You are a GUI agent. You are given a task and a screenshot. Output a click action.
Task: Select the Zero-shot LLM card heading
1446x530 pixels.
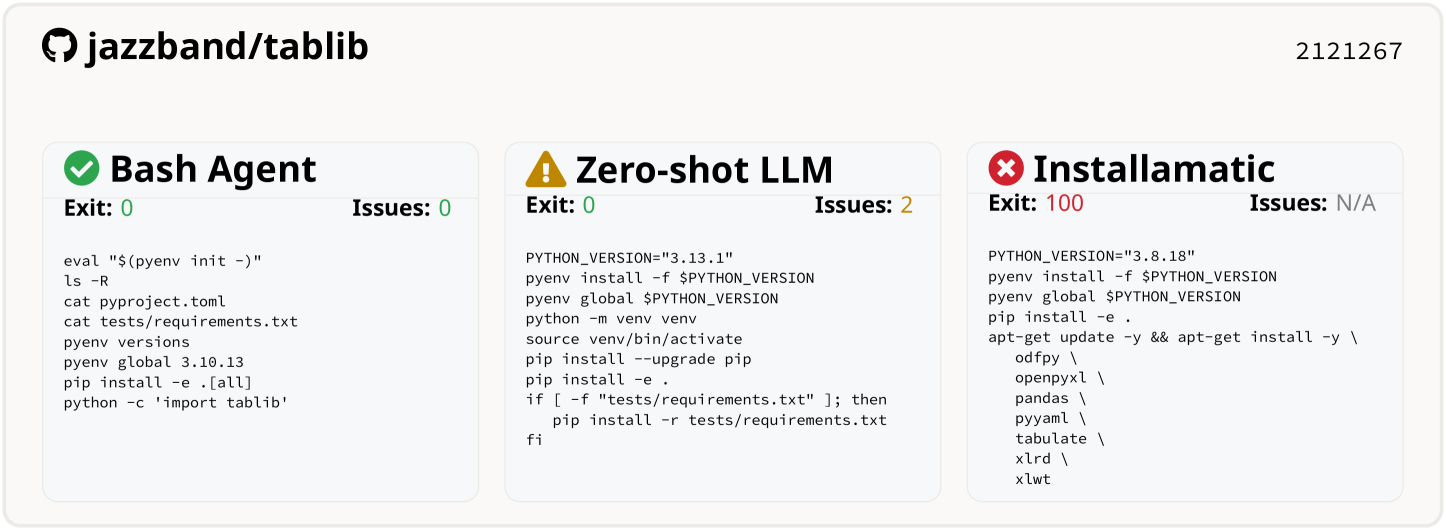pos(704,169)
